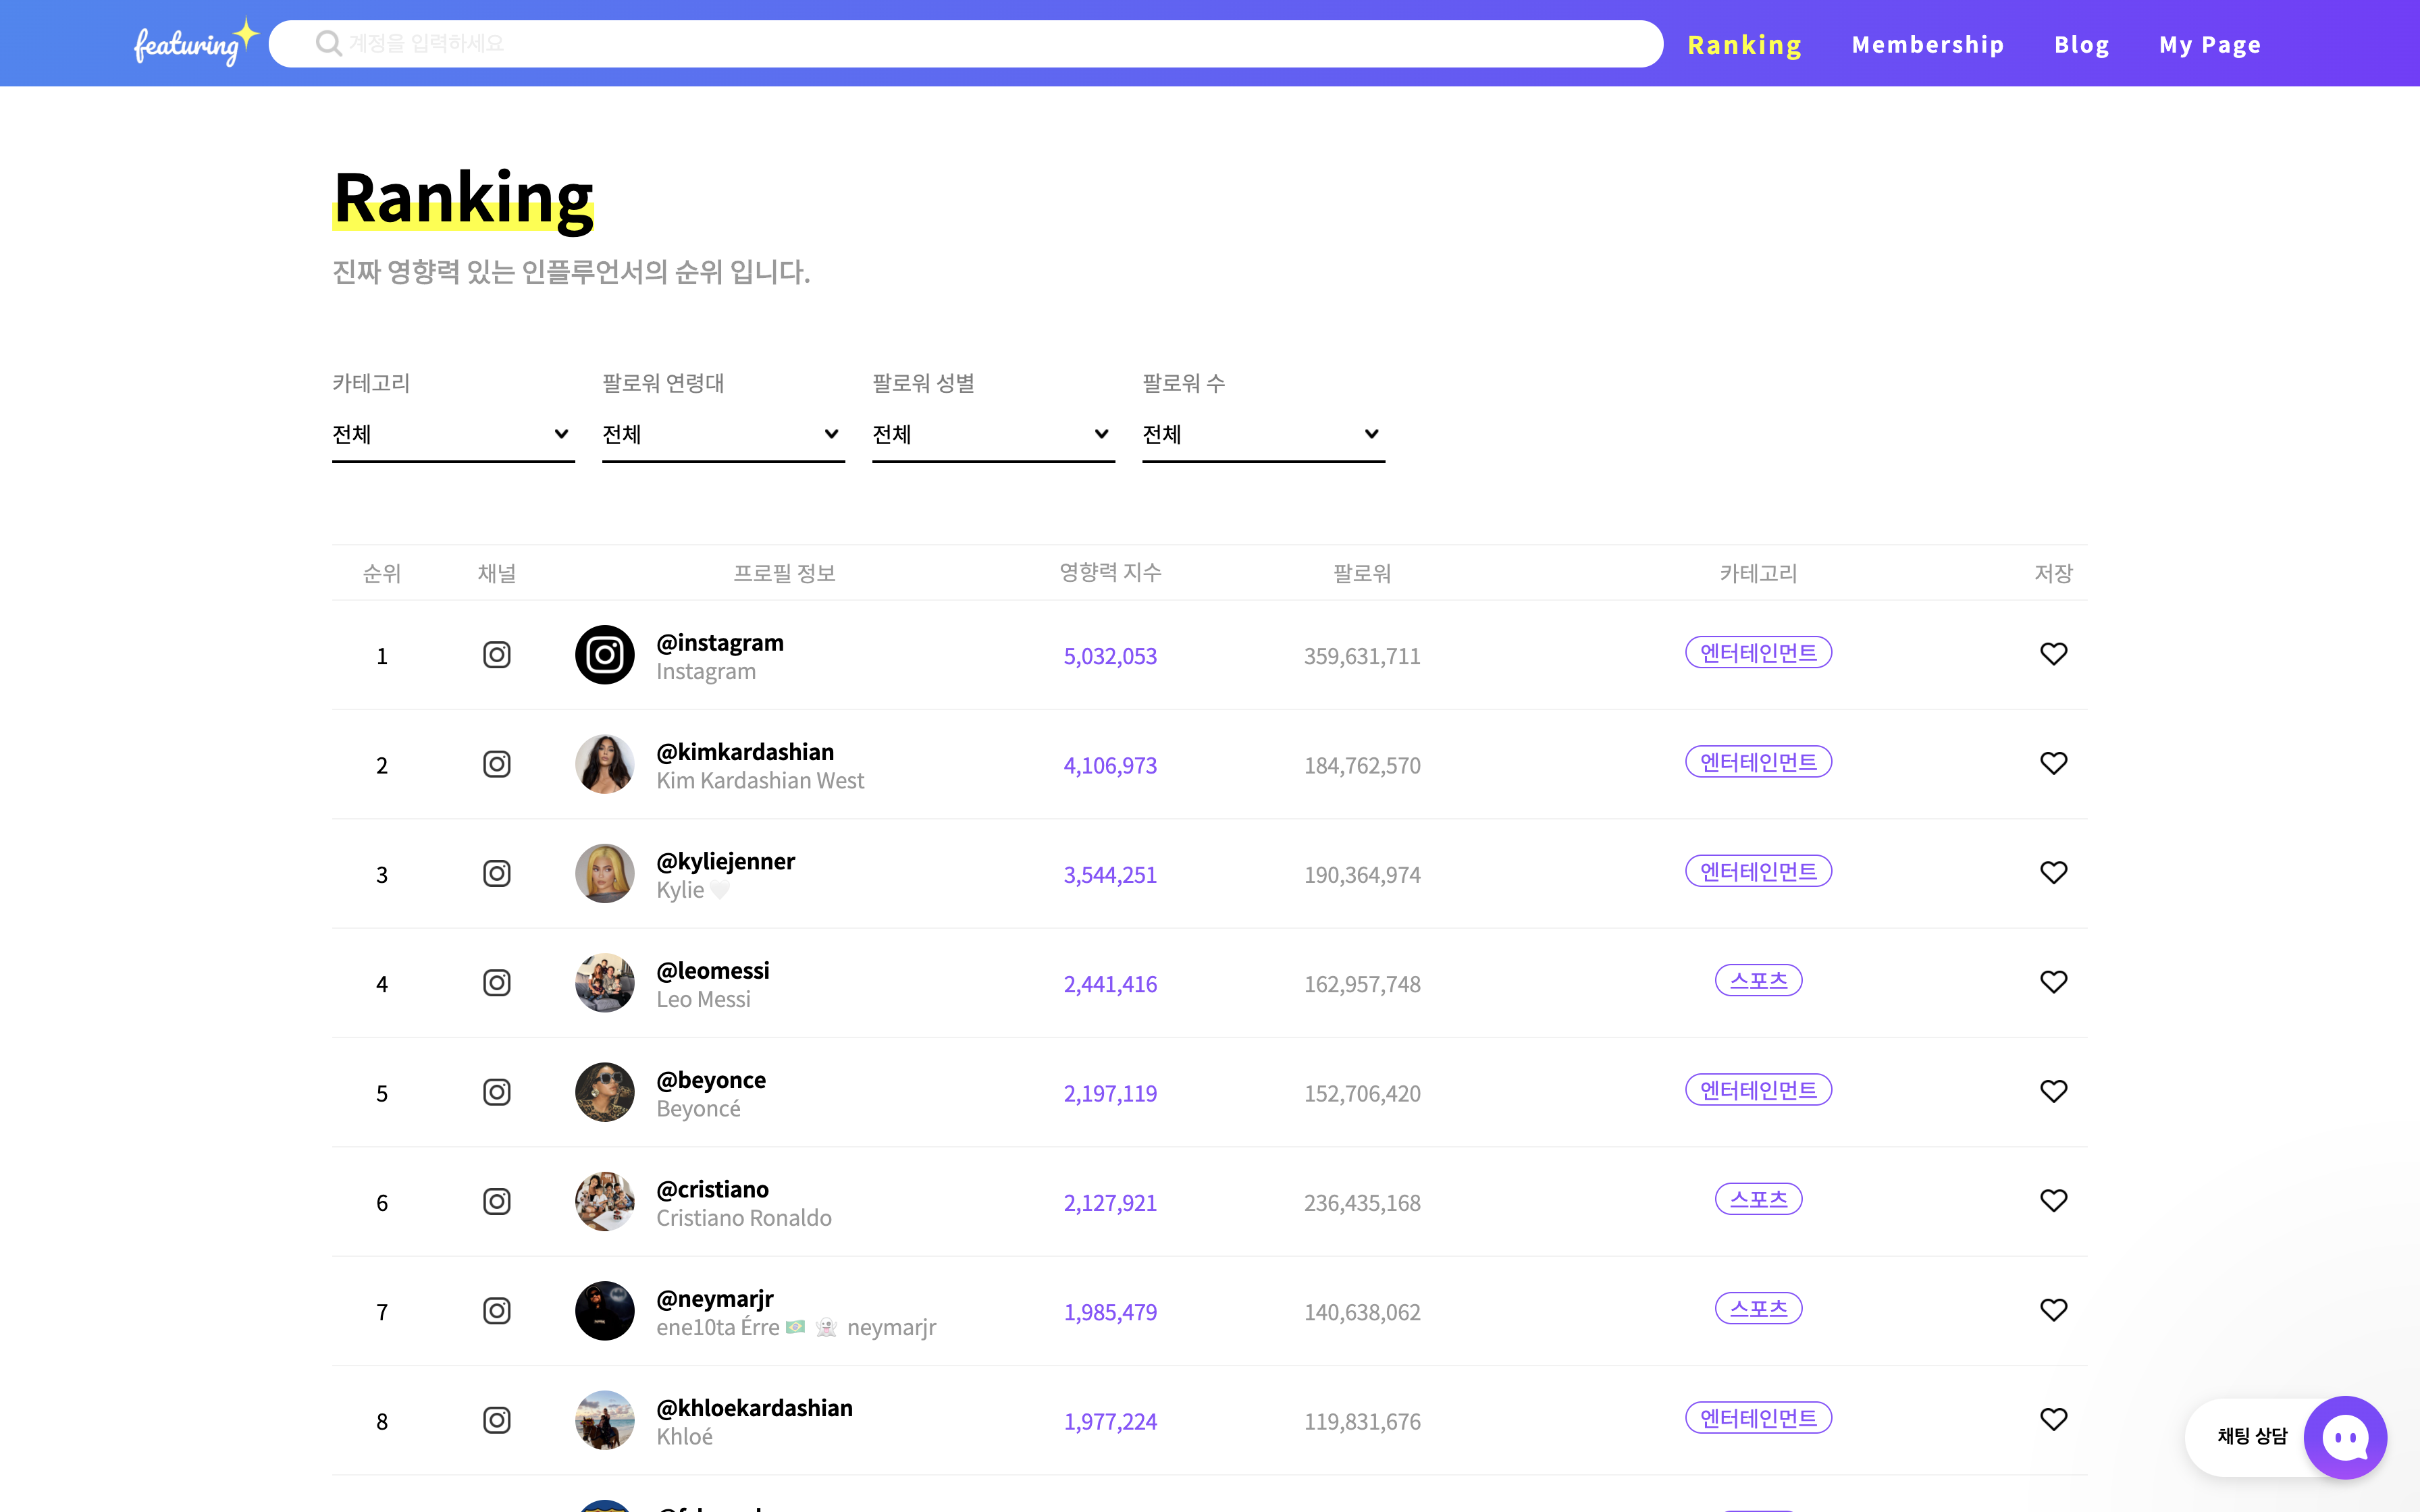Expand the 카테고리 filter dropdown
2420x1512 pixels.
(453, 434)
